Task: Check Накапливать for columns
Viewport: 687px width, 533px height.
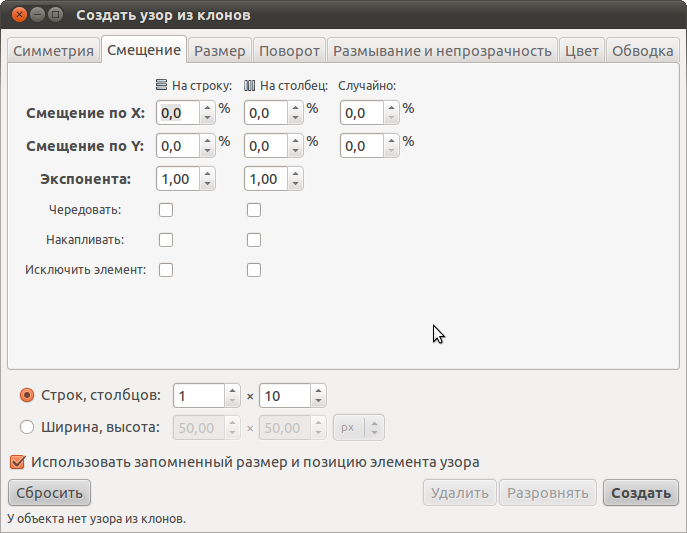Action: coord(254,240)
